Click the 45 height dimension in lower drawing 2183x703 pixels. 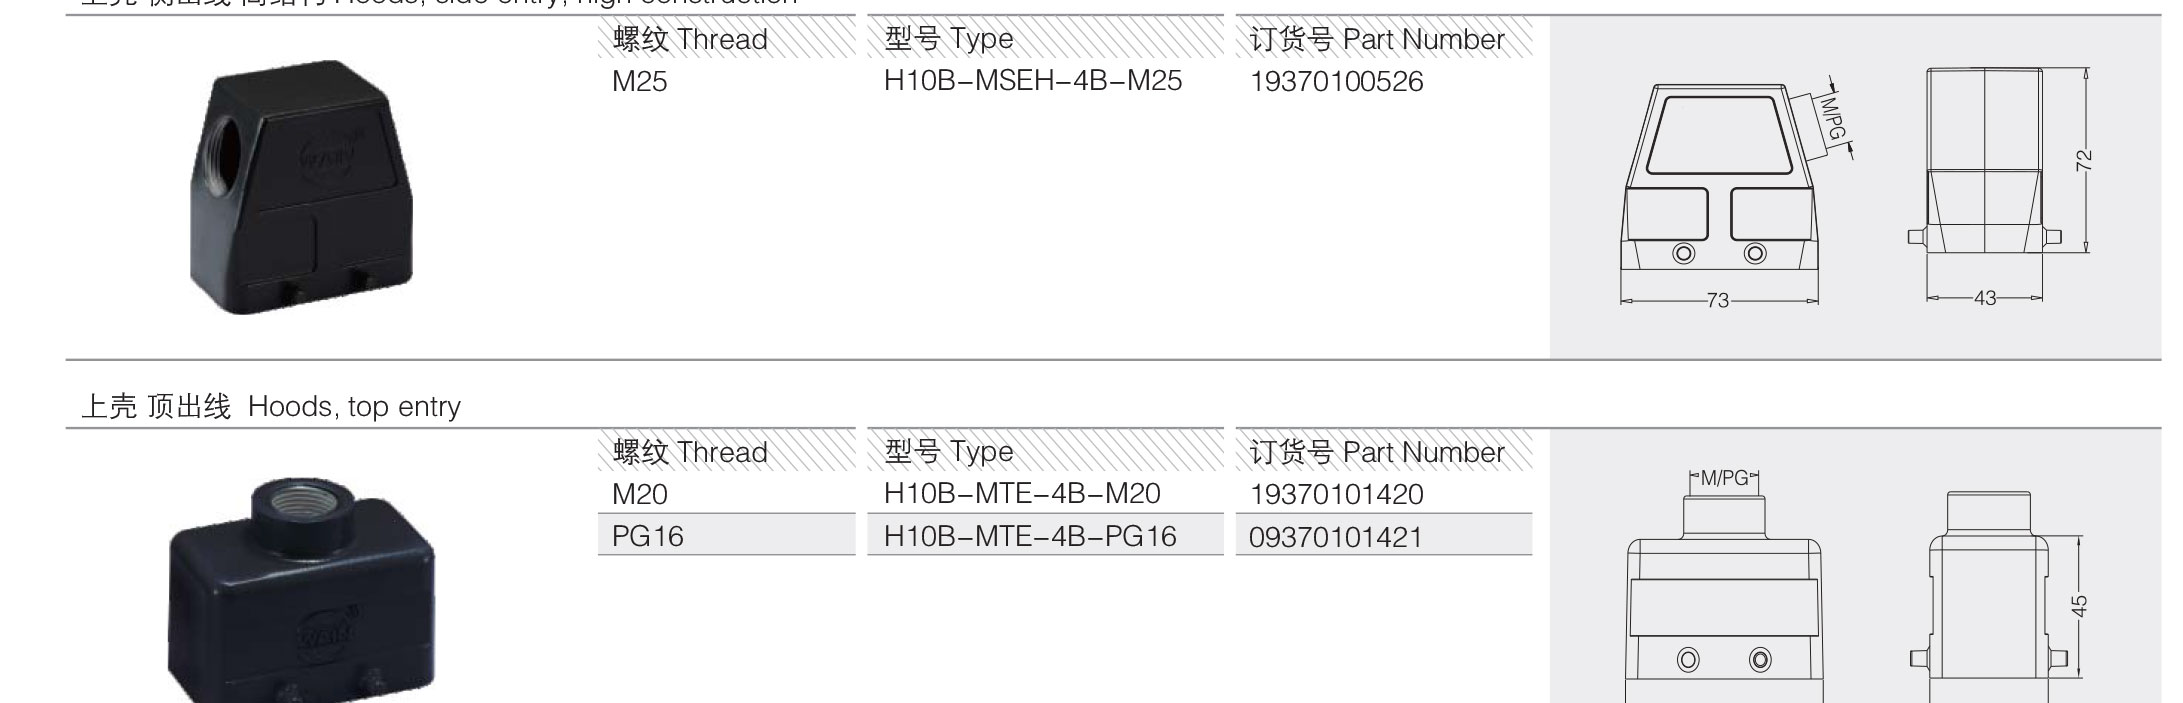pyautogui.click(x=2079, y=607)
